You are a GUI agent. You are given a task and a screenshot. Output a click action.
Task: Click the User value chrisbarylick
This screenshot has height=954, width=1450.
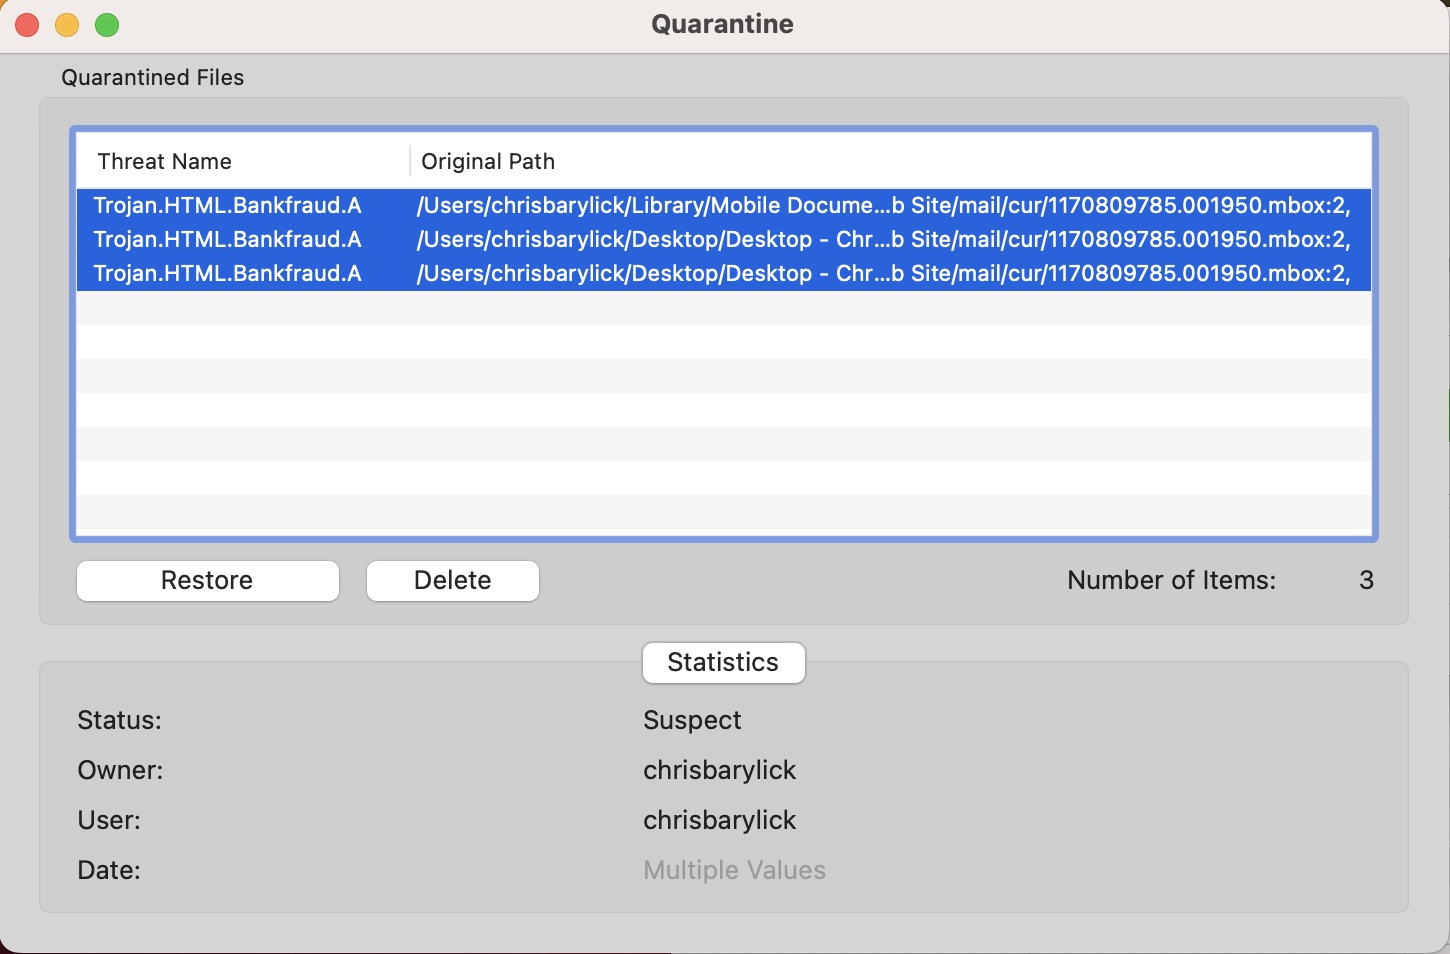[x=719, y=821]
